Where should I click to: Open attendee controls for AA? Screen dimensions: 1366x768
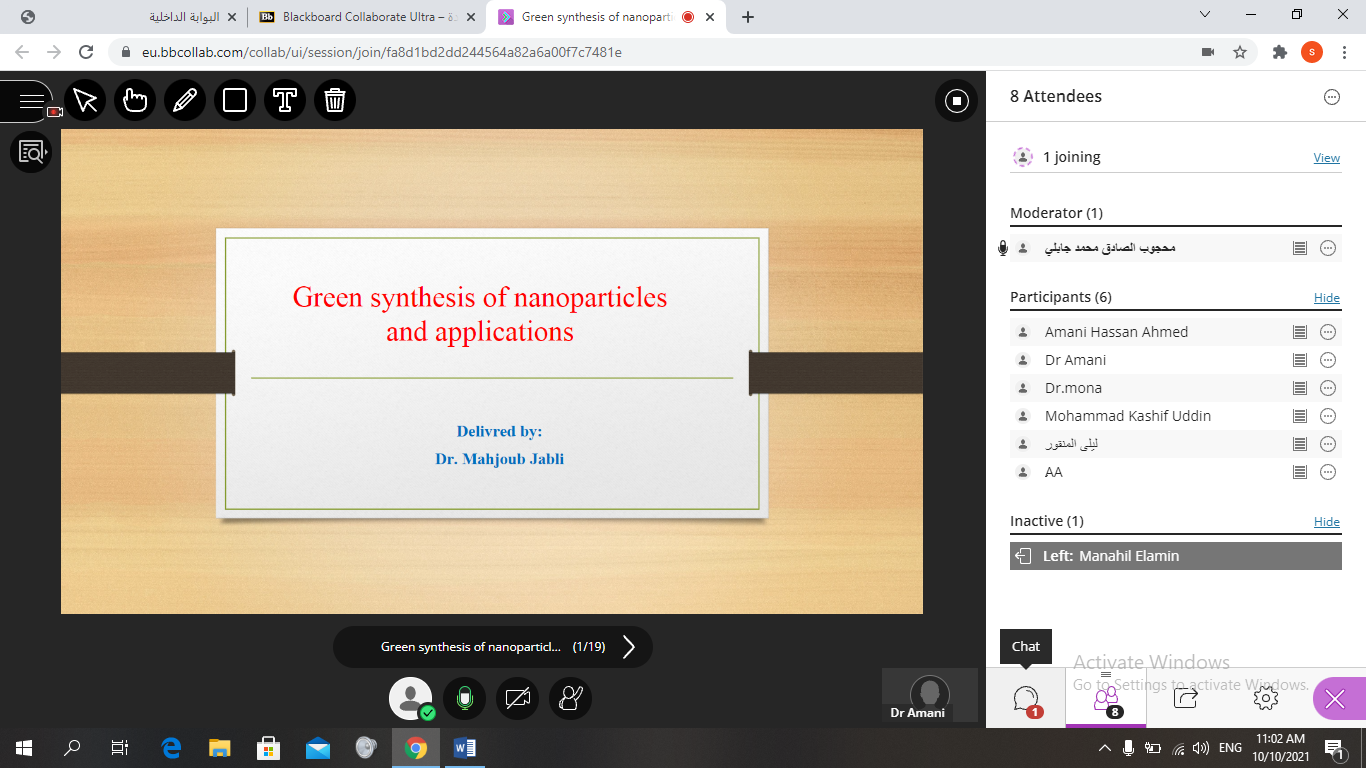(1328, 472)
